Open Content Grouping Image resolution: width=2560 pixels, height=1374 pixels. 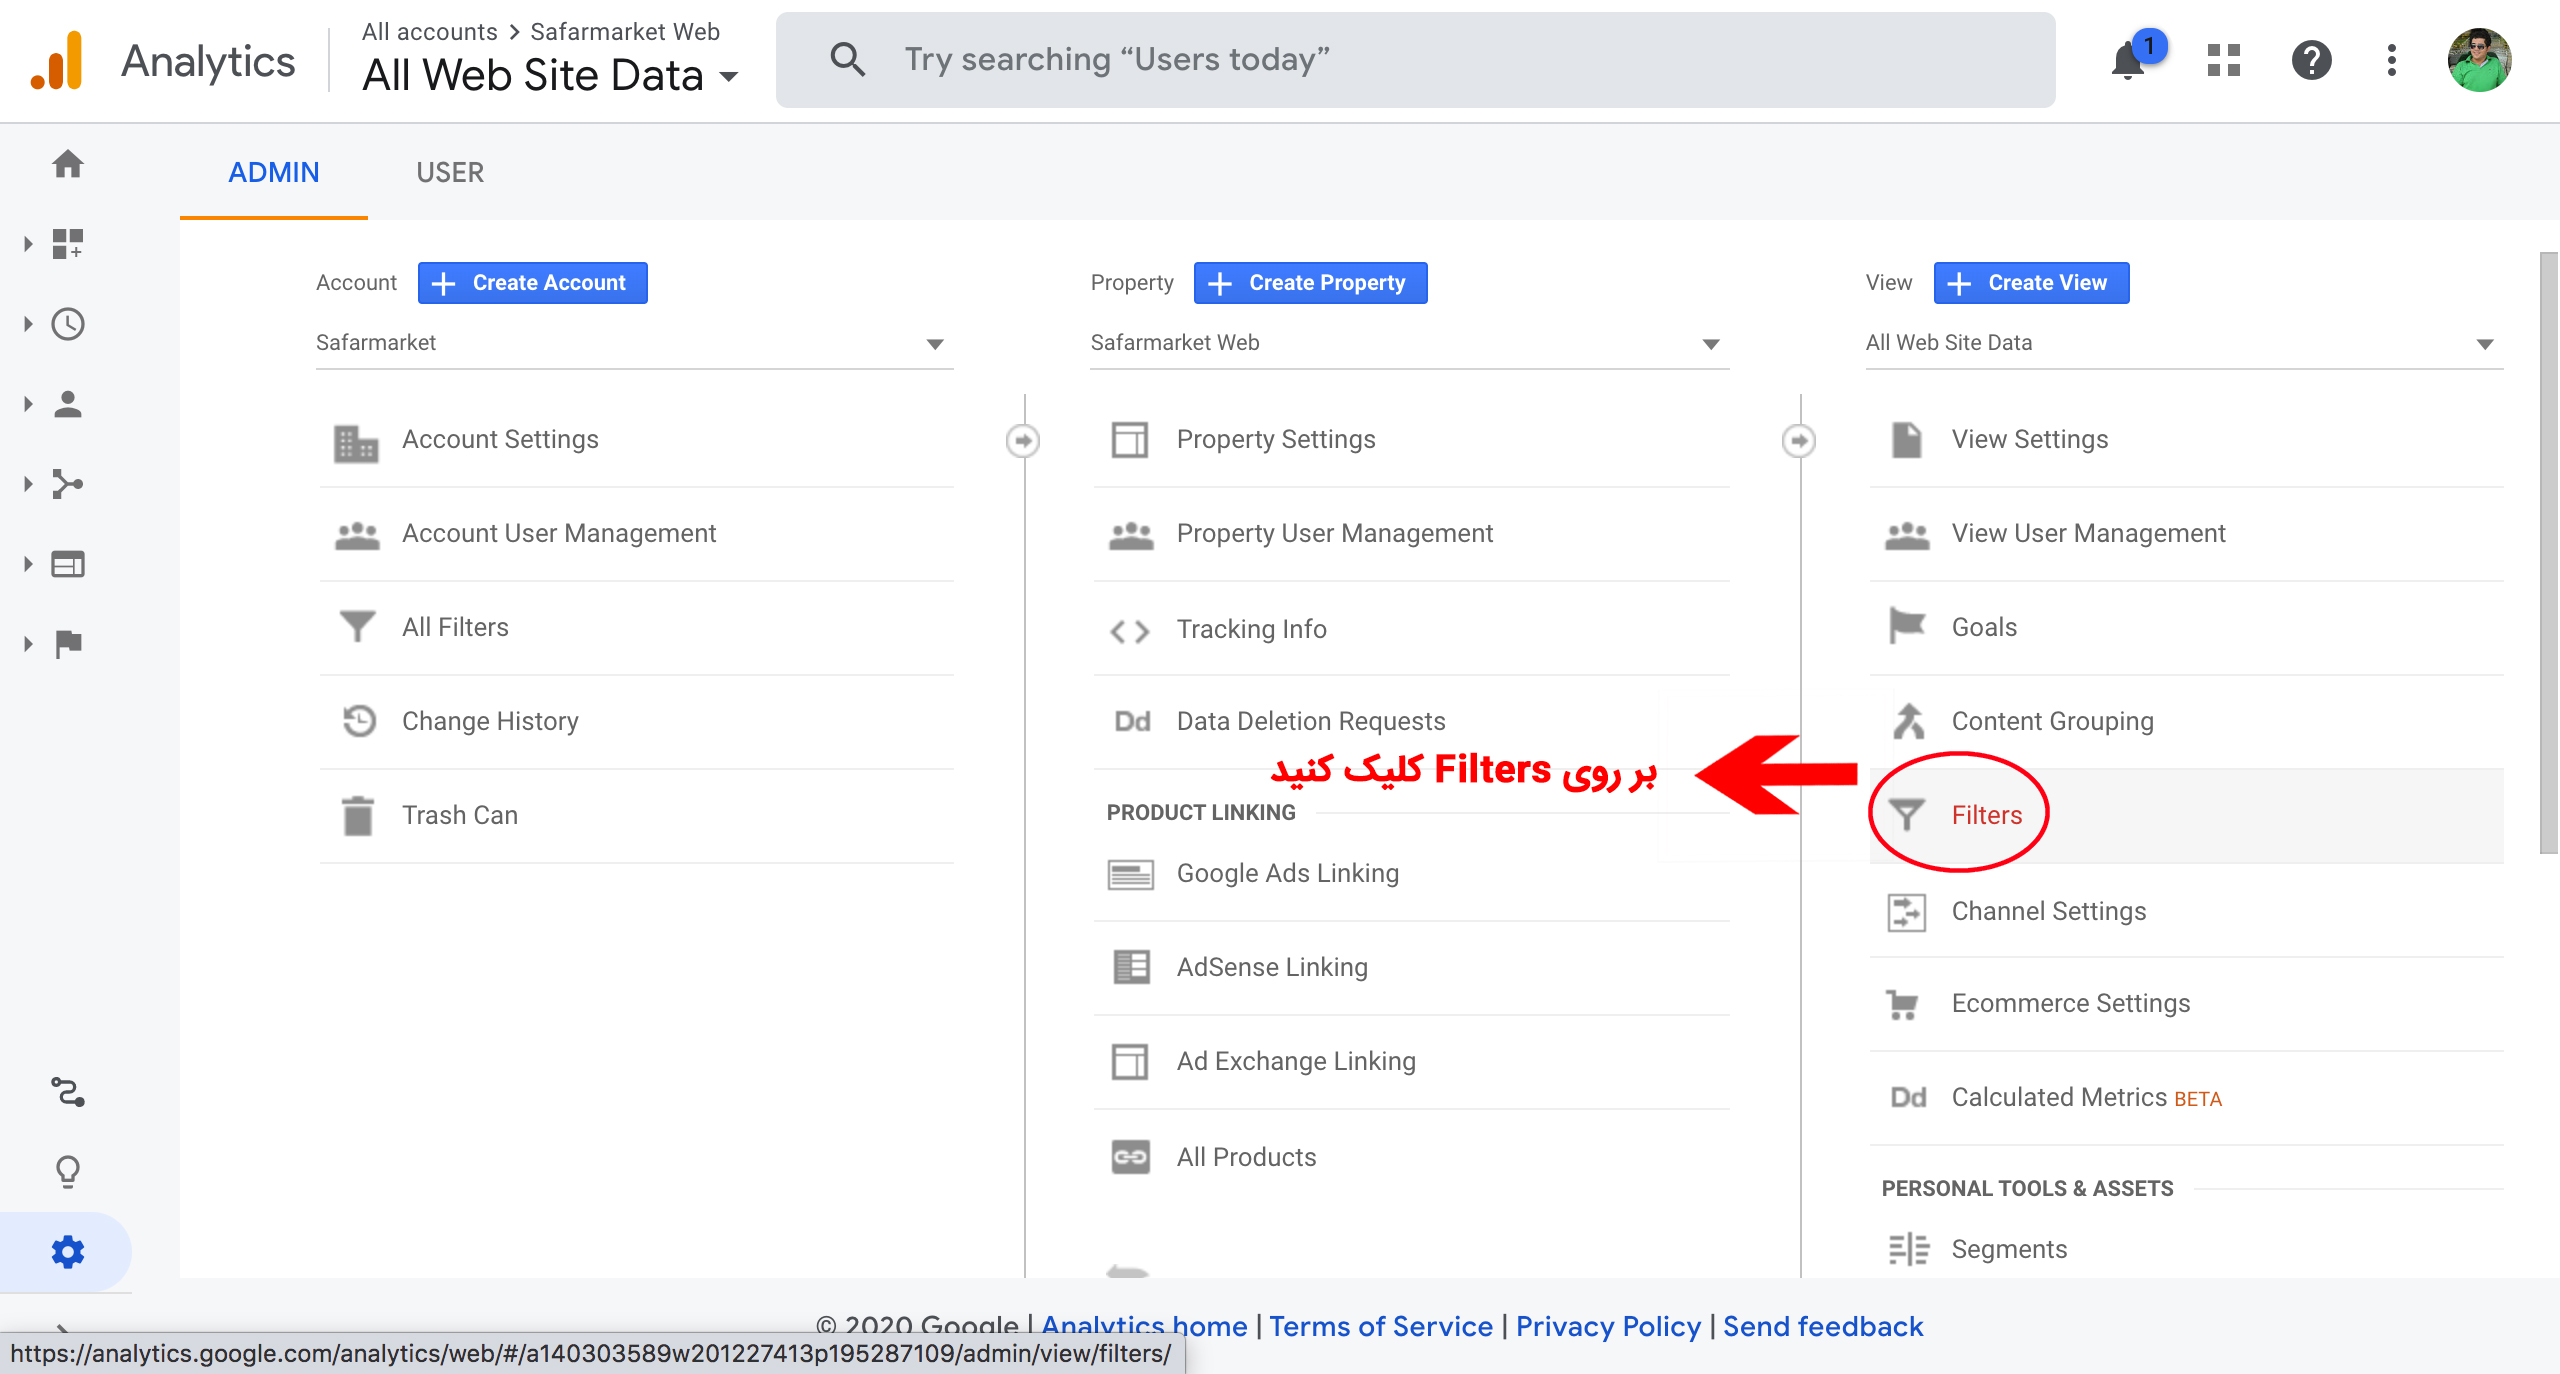point(2186,722)
